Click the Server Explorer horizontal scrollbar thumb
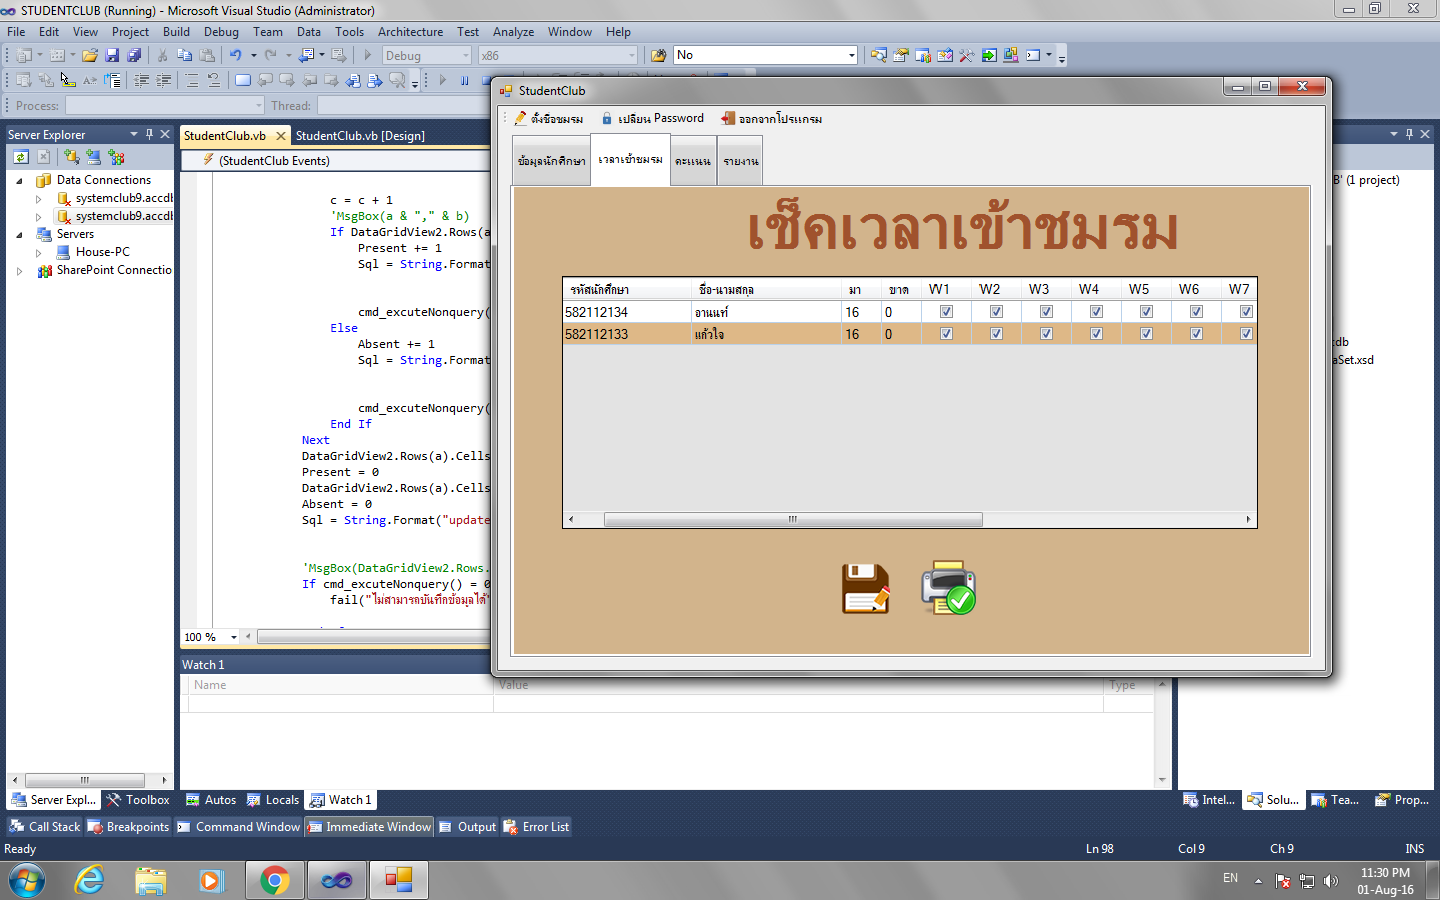Image resolution: width=1440 pixels, height=900 pixels. coord(85,780)
